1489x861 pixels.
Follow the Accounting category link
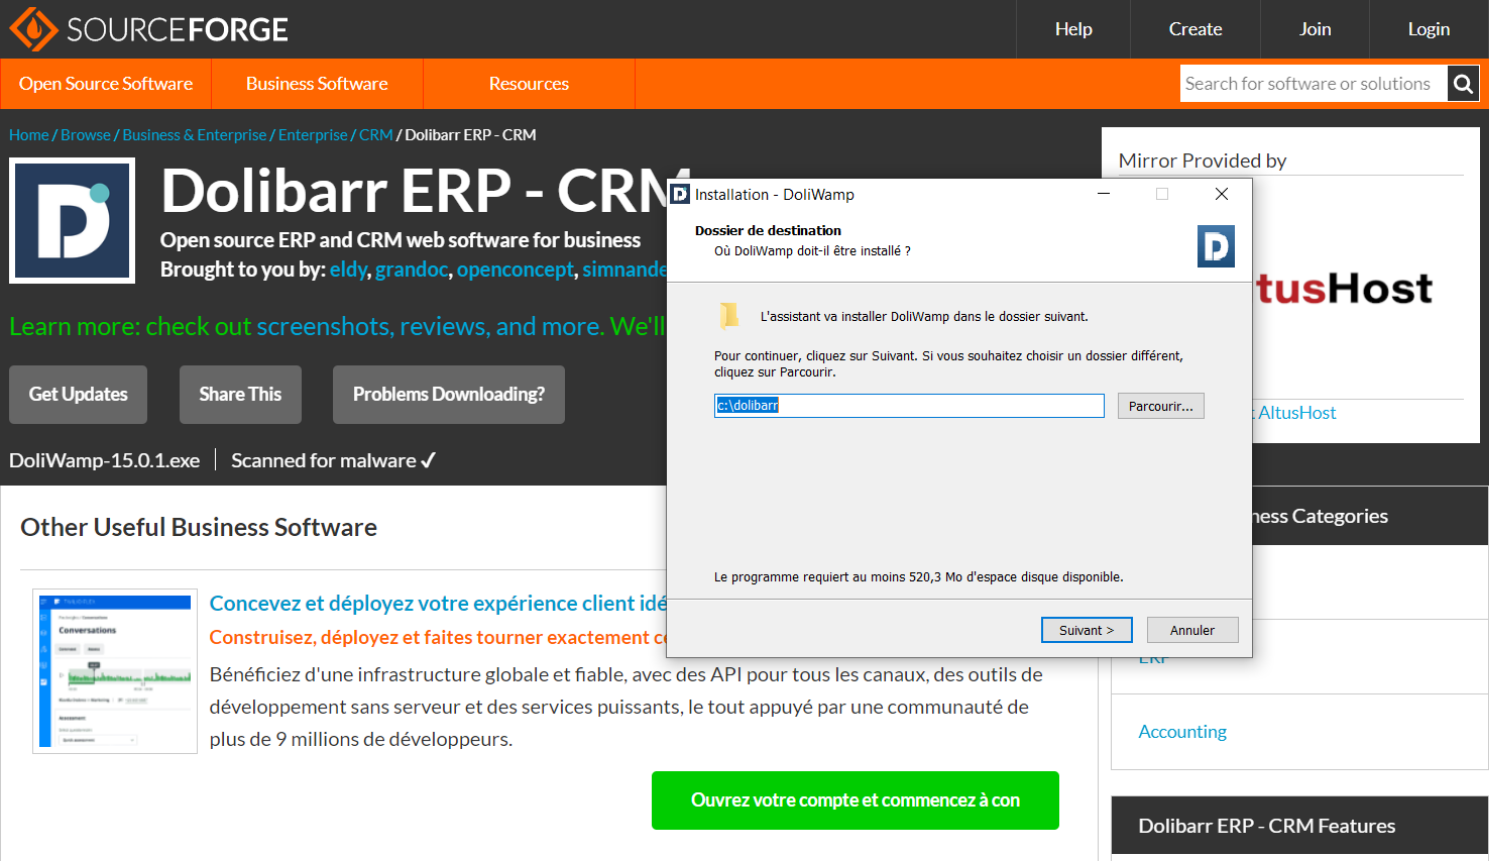click(x=1182, y=732)
